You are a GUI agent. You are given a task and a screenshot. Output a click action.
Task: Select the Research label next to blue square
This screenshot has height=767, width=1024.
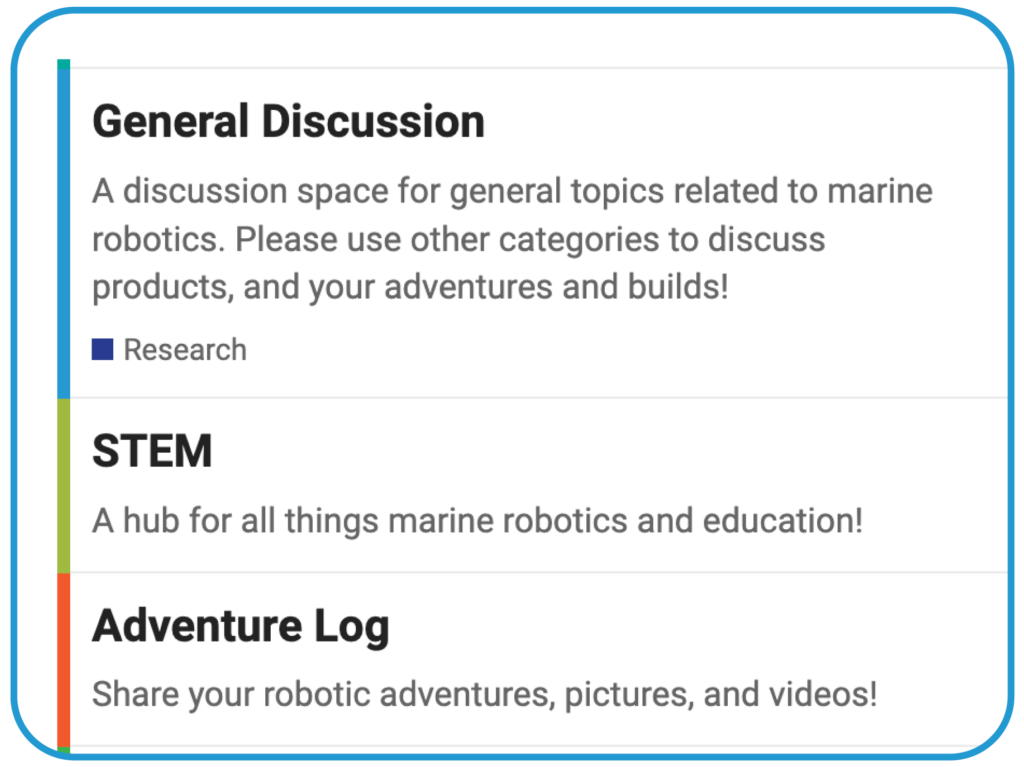click(184, 349)
